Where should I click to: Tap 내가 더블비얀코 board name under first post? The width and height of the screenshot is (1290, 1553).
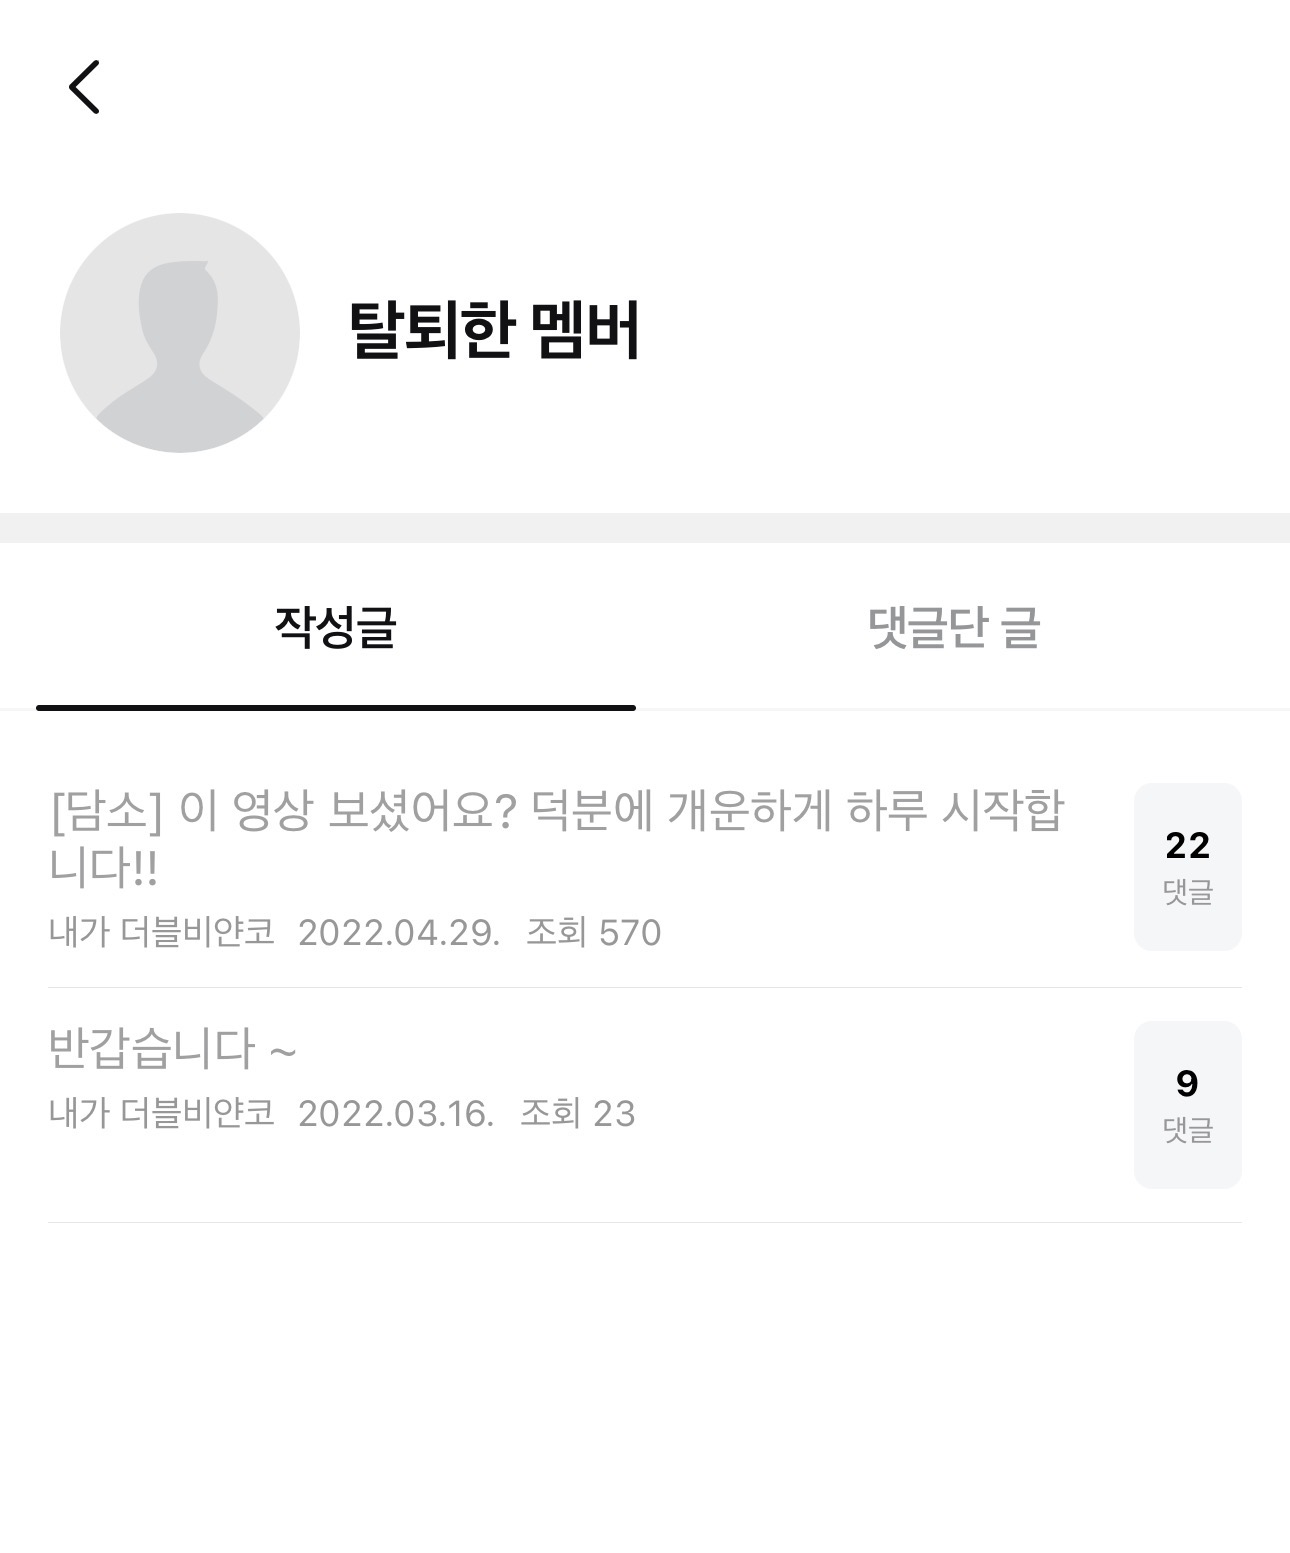pos(161,932)
